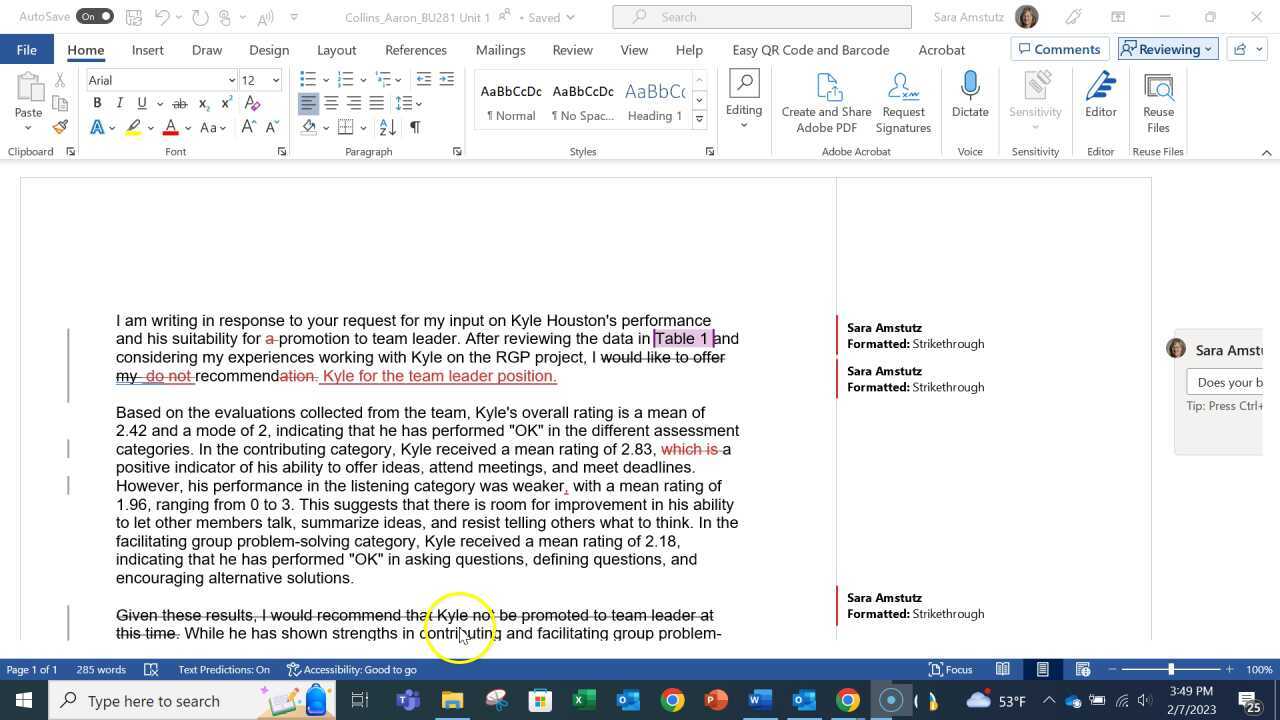The width and height of the screenshot is (1280, 720).
Task: Click the Format Painter icon
Action: (60, 127)
